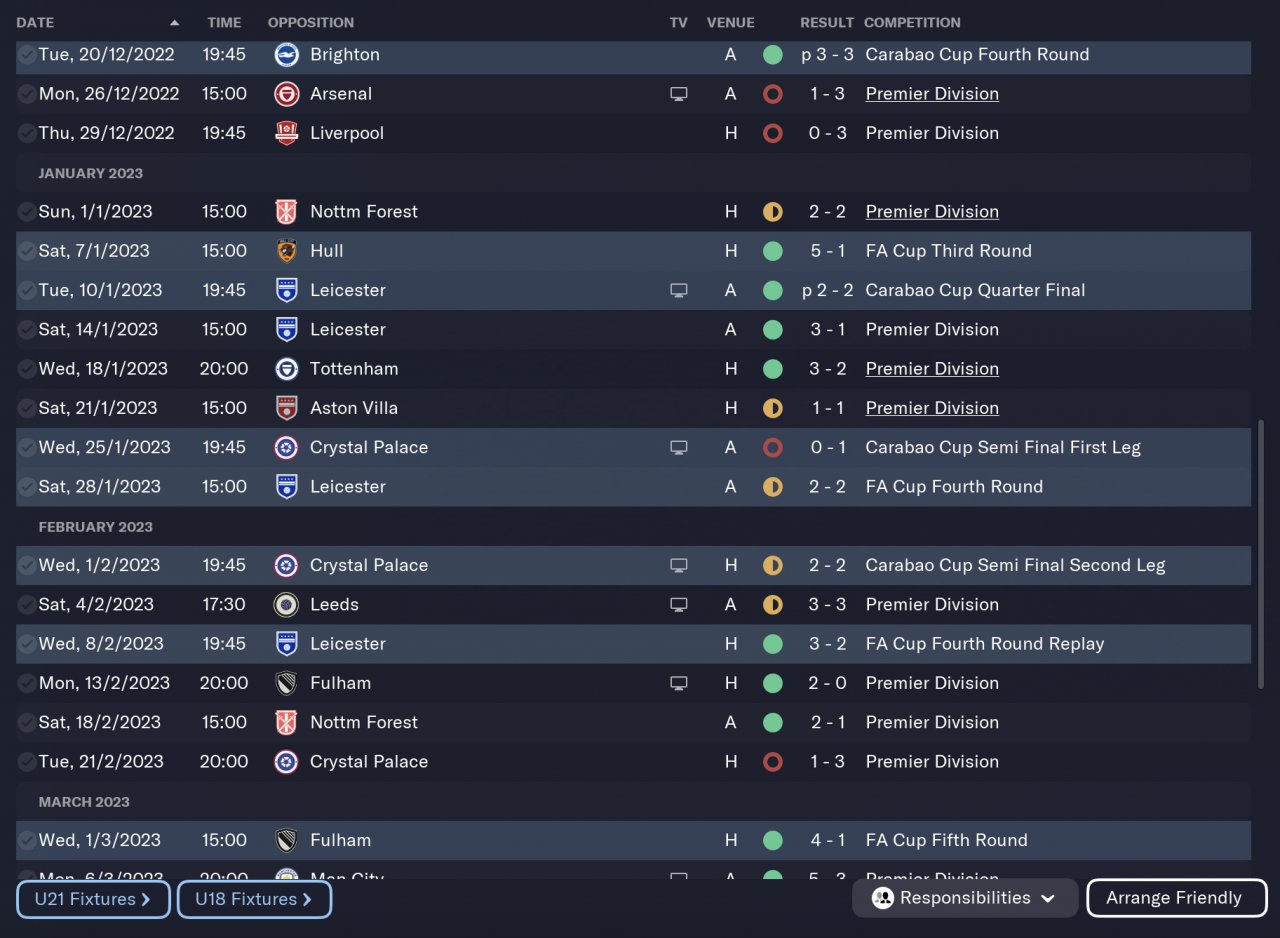The image size is (1280, 938).
Task: Click the green win indicator for the Hull match
Action: click(x=772, y=251)
